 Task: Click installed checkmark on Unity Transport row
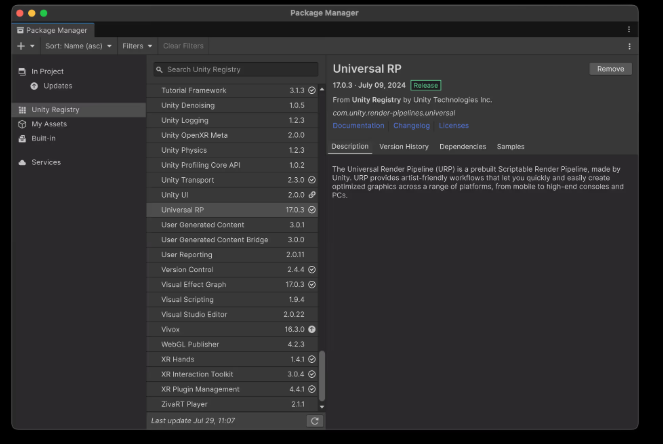point(312,180)
